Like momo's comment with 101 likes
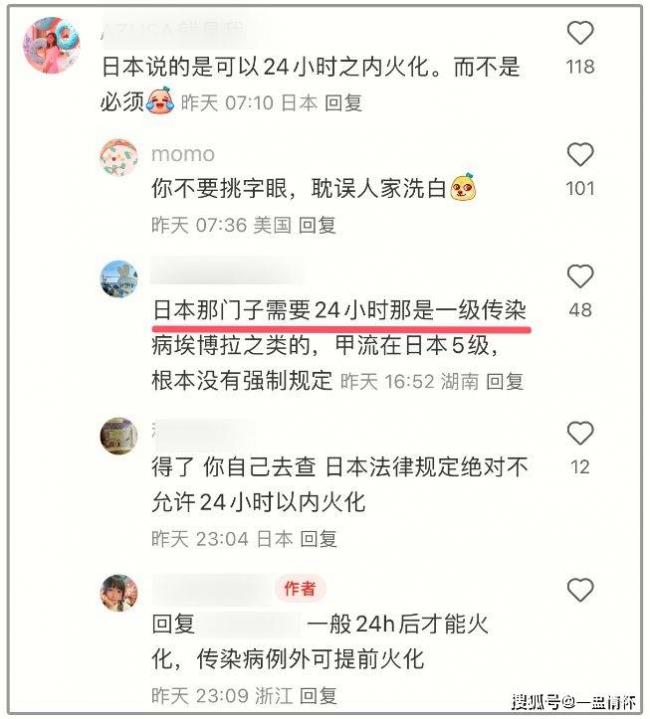The height and width of the screenshot is (719, 650). [x=580, y=154]
